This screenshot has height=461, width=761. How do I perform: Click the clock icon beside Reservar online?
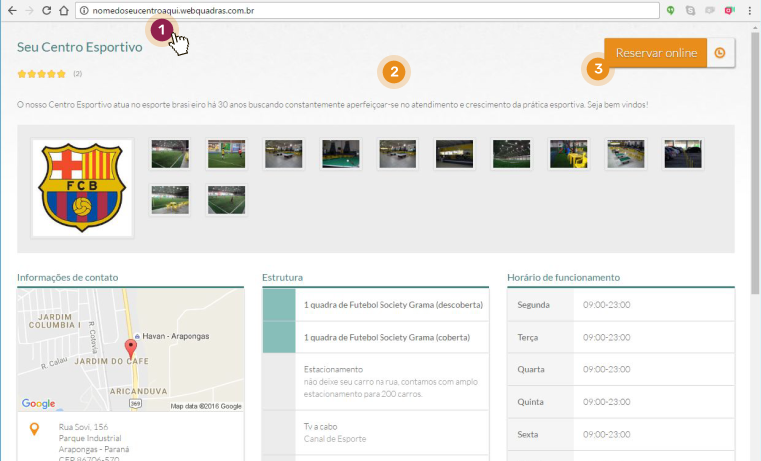coord(720,53)
